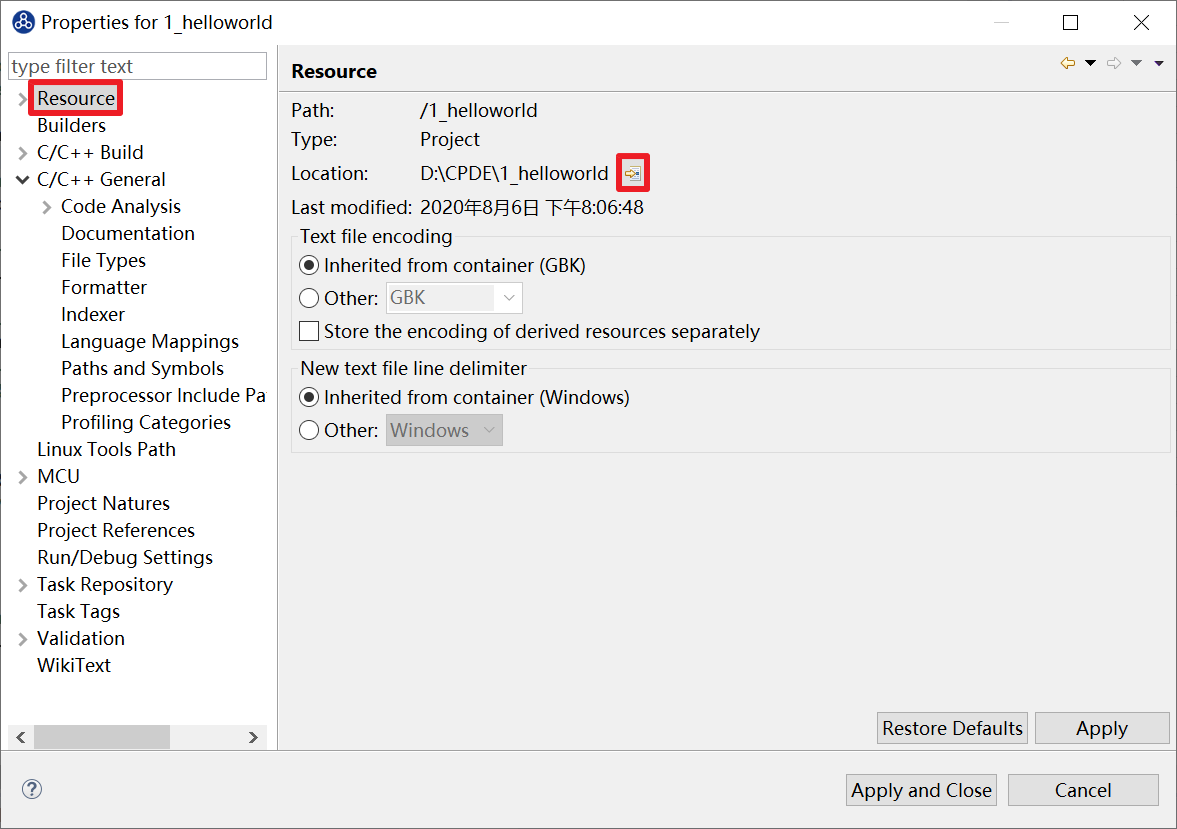Image resolution: width=1177 pixels, height=829 pixels.
Task: Open the back history dropdown arrow
Action: click(1090, 64)
